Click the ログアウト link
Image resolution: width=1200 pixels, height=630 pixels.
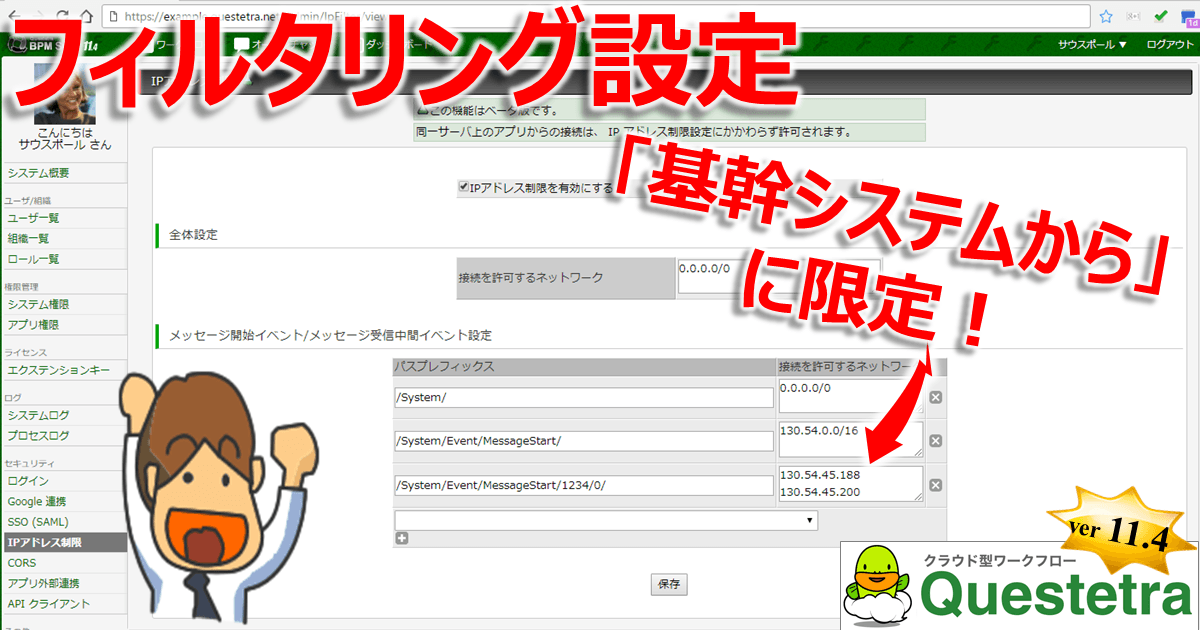(1169, 44)
